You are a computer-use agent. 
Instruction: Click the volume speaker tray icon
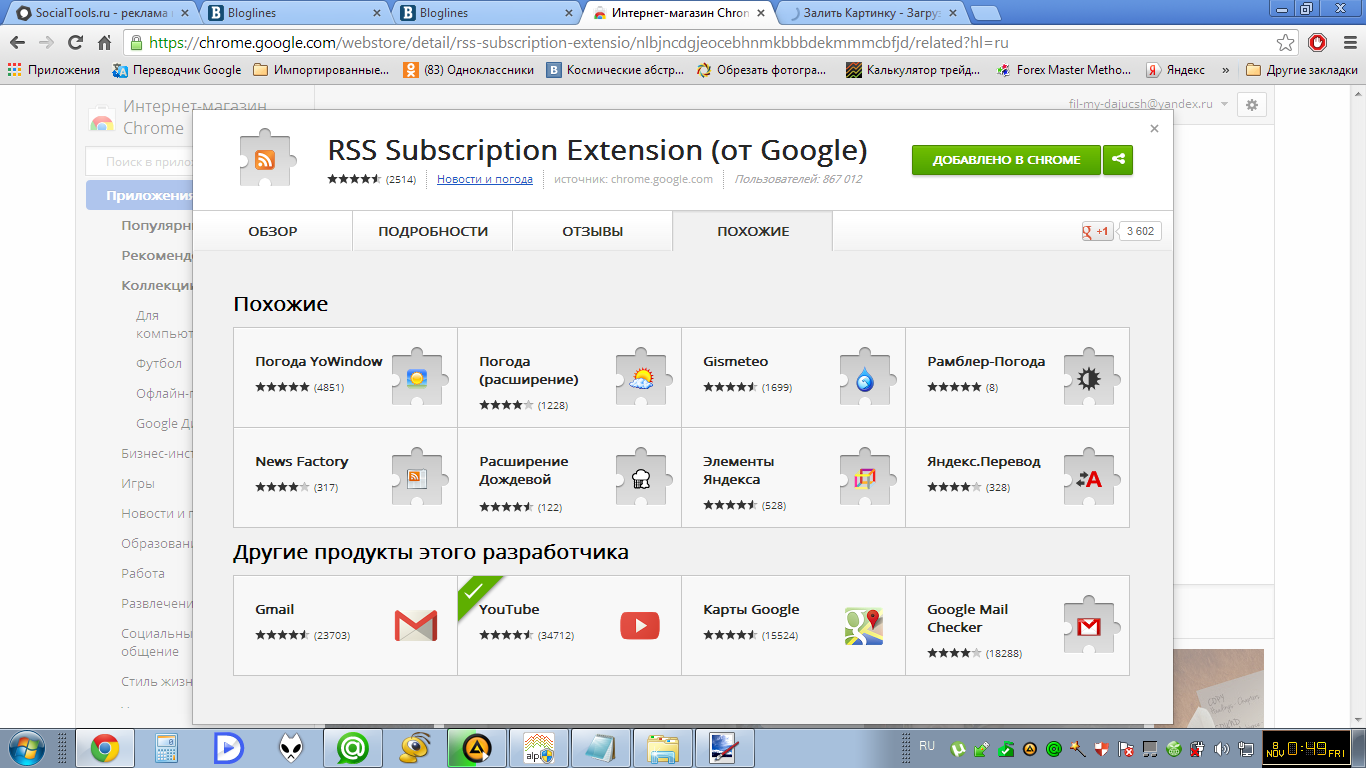(1221, 748)
